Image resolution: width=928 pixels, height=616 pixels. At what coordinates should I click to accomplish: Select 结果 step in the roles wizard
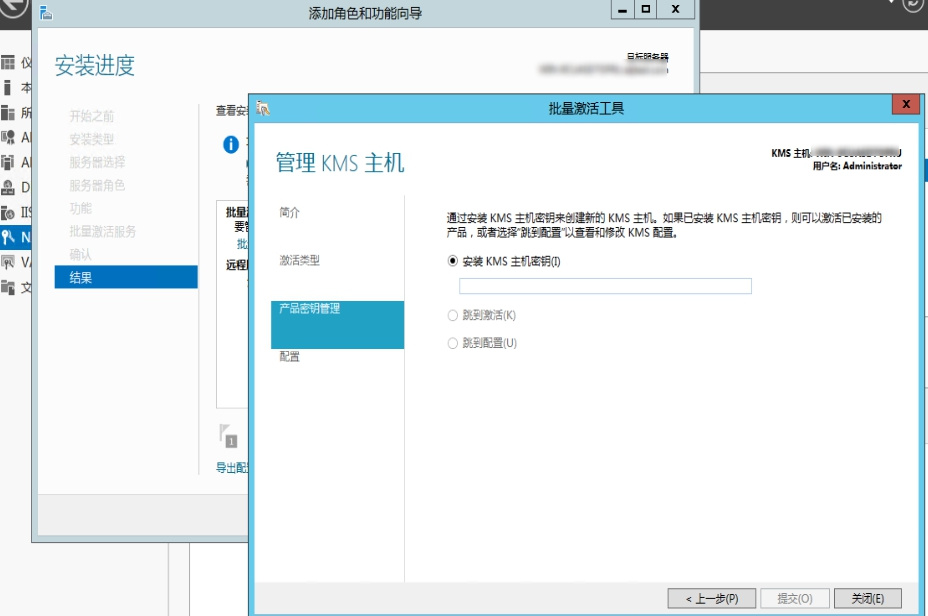[126, 277]
